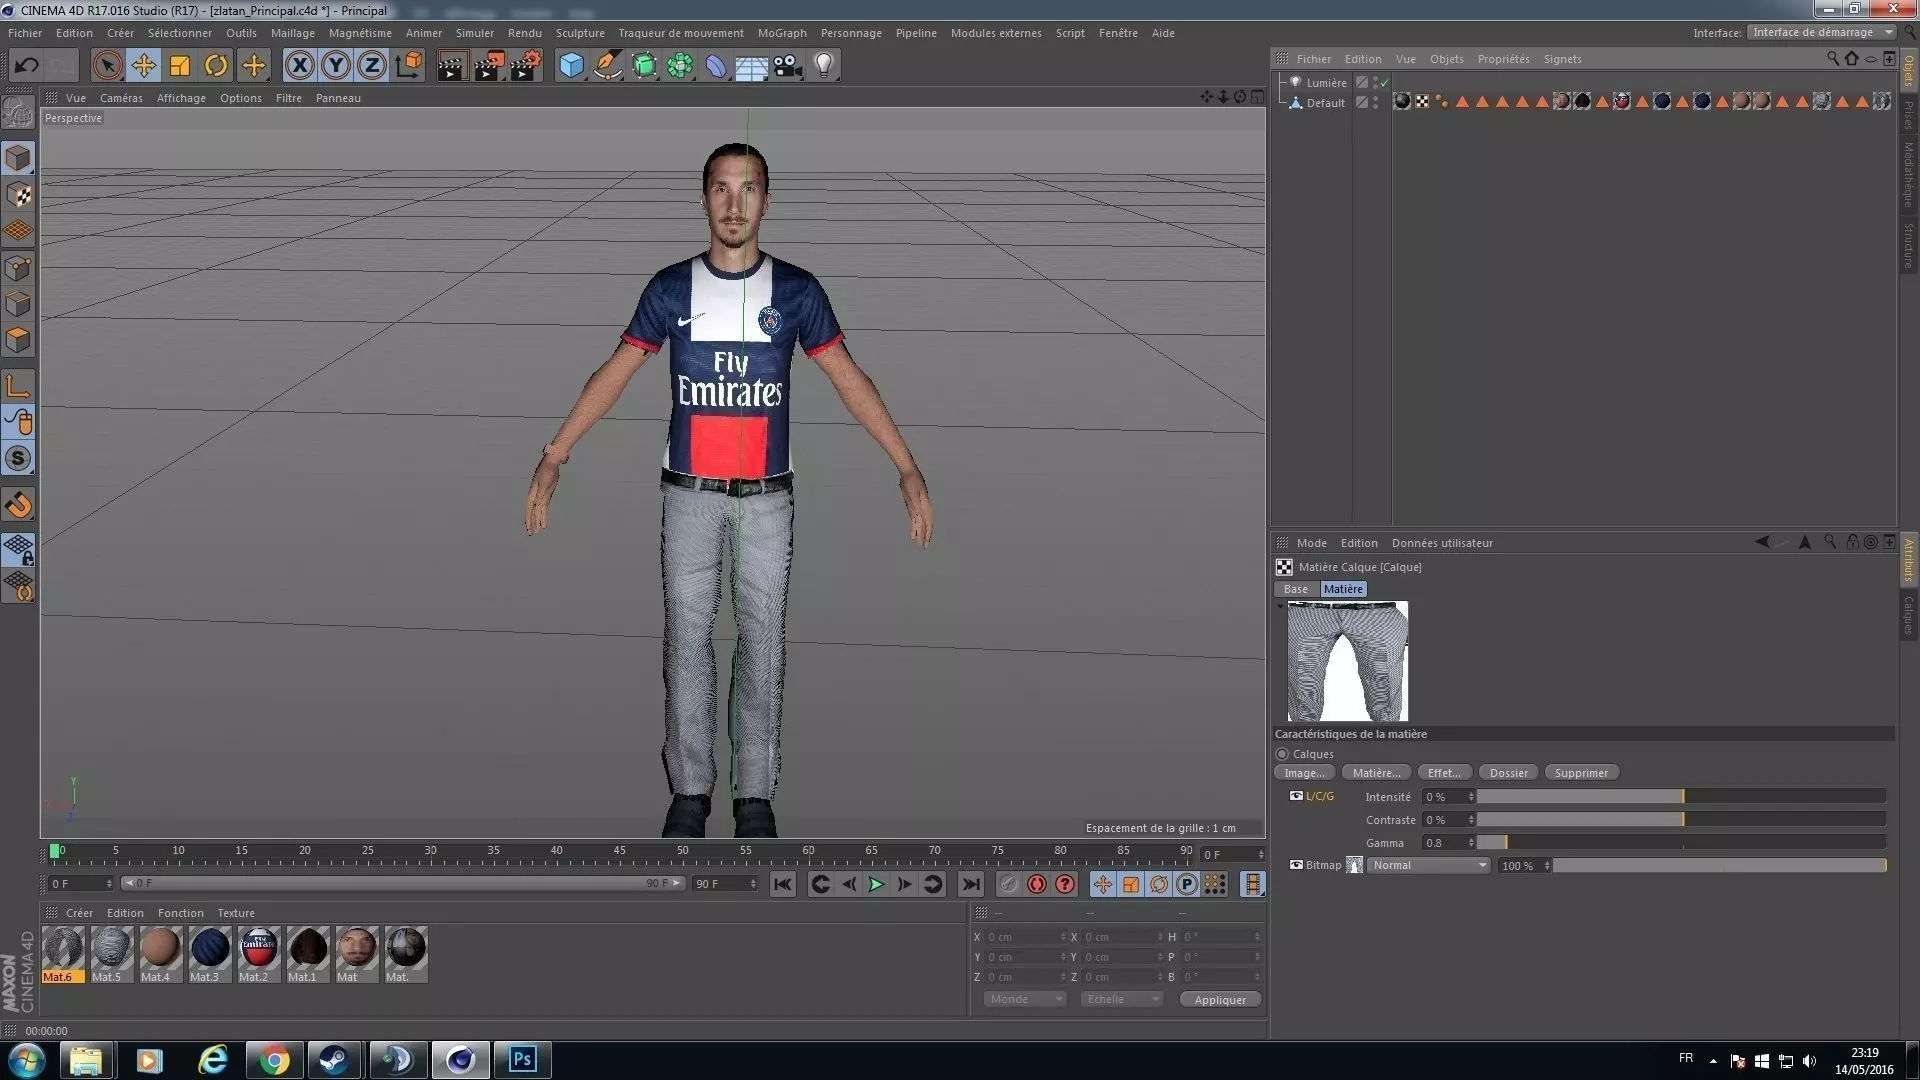Image resolution: width=1920 pixels, height=1080 pixels.
Task: Go to end of animation
Action: point(970,884)
